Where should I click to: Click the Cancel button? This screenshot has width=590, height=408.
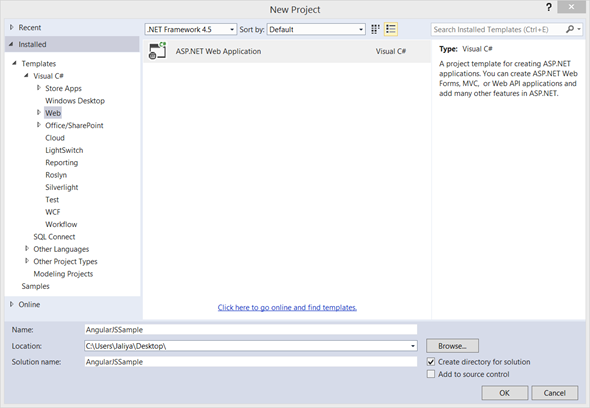pyautogui.click(x=555, y=393)
